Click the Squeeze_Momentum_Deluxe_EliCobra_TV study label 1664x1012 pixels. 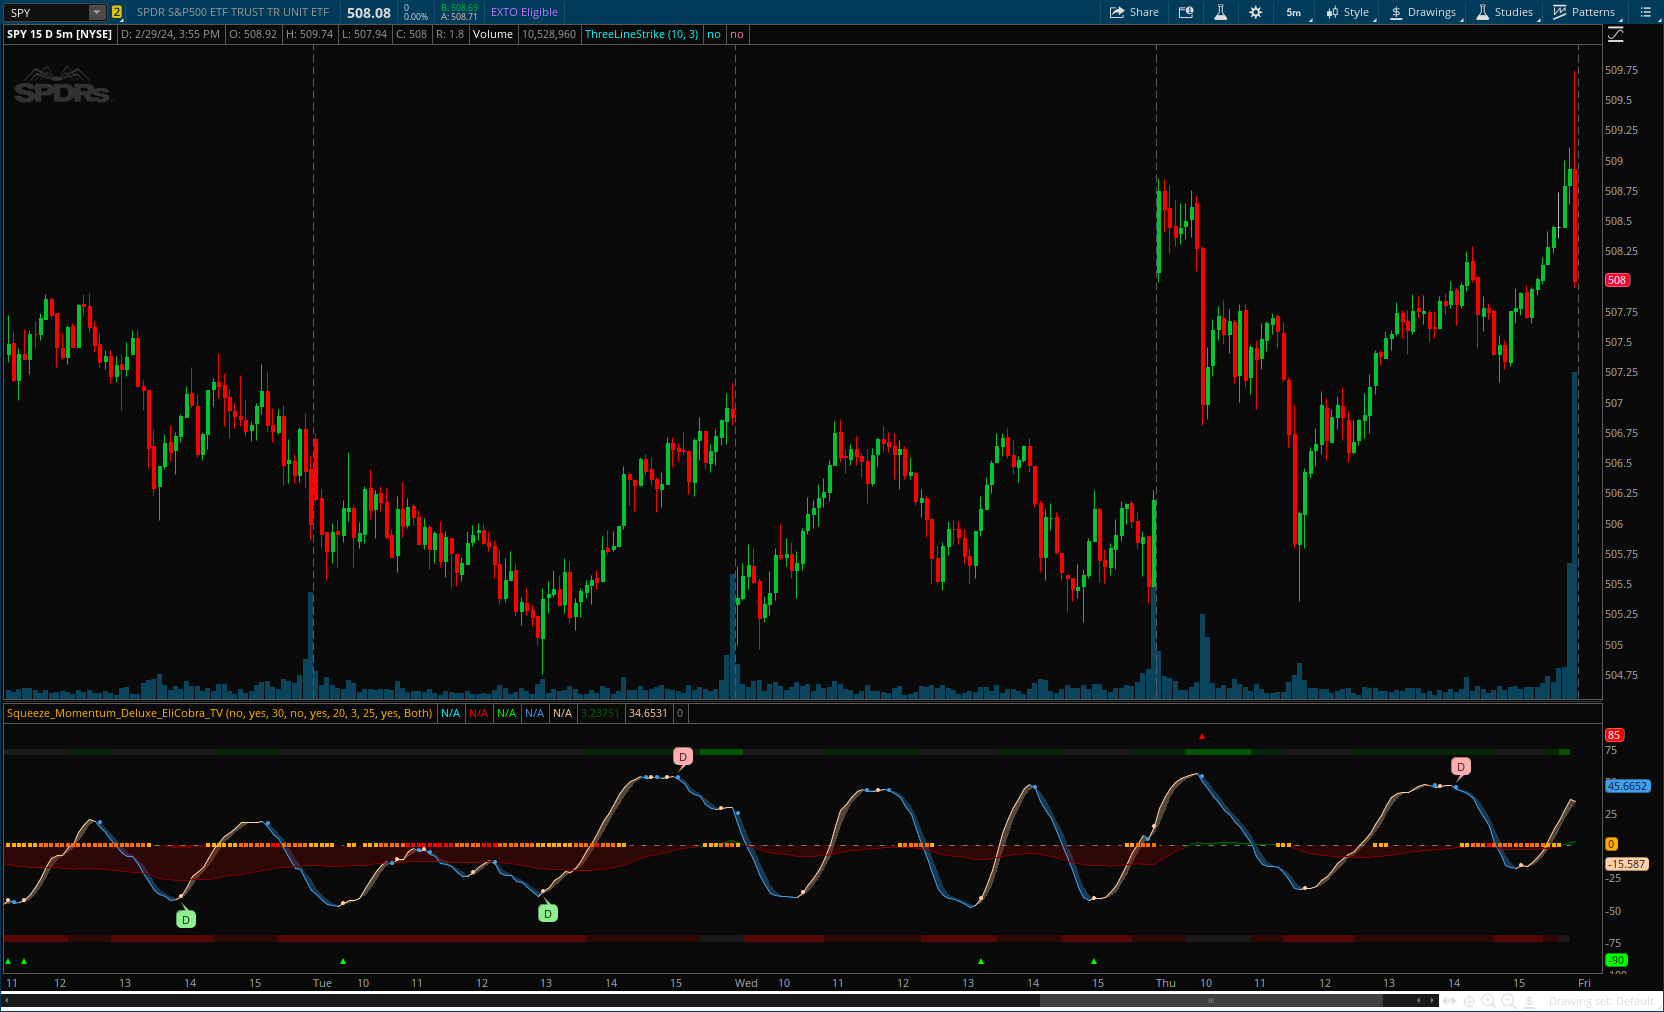click(219, 713)
